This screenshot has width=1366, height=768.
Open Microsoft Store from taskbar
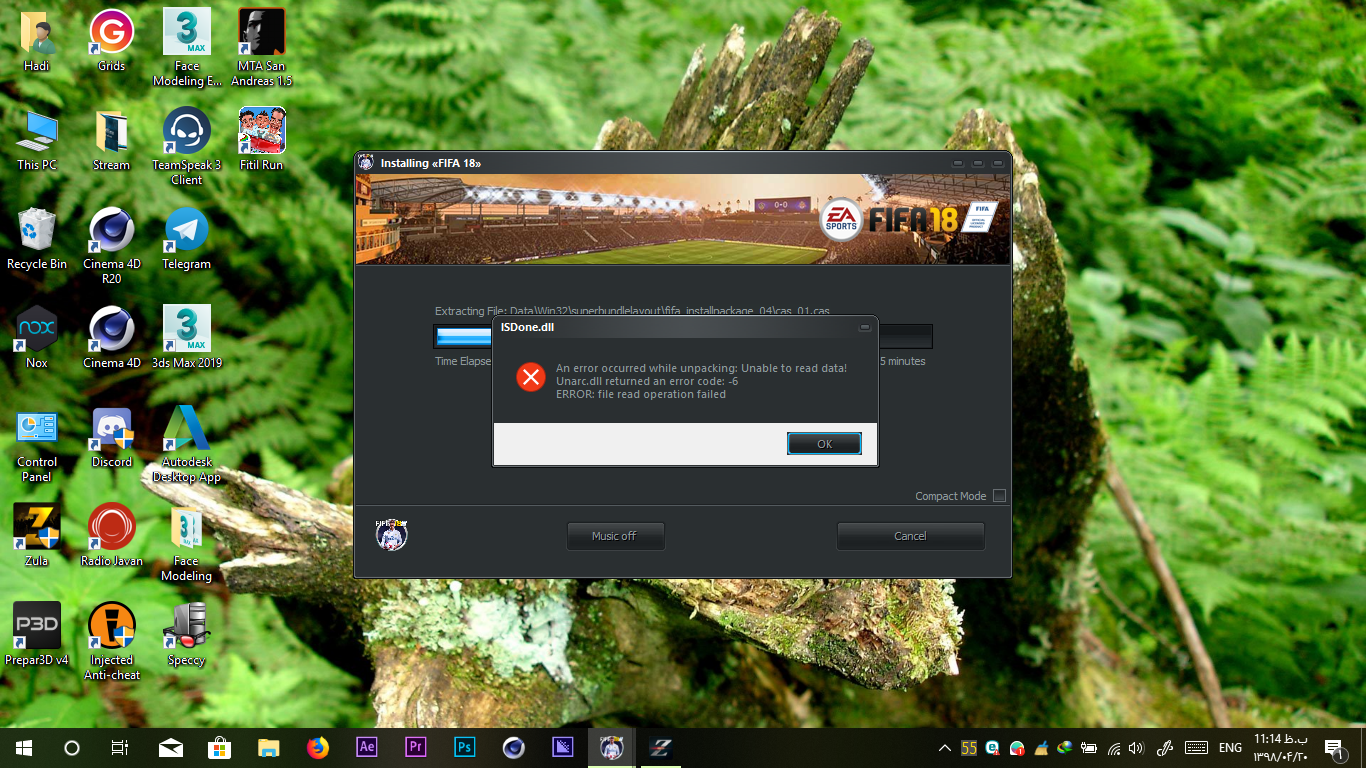pyautogui.click(x=220, y=747)
